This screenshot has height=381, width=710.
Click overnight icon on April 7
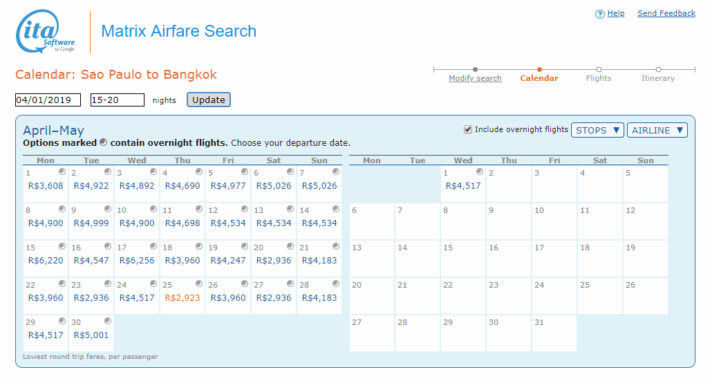[x=336, y=172]
